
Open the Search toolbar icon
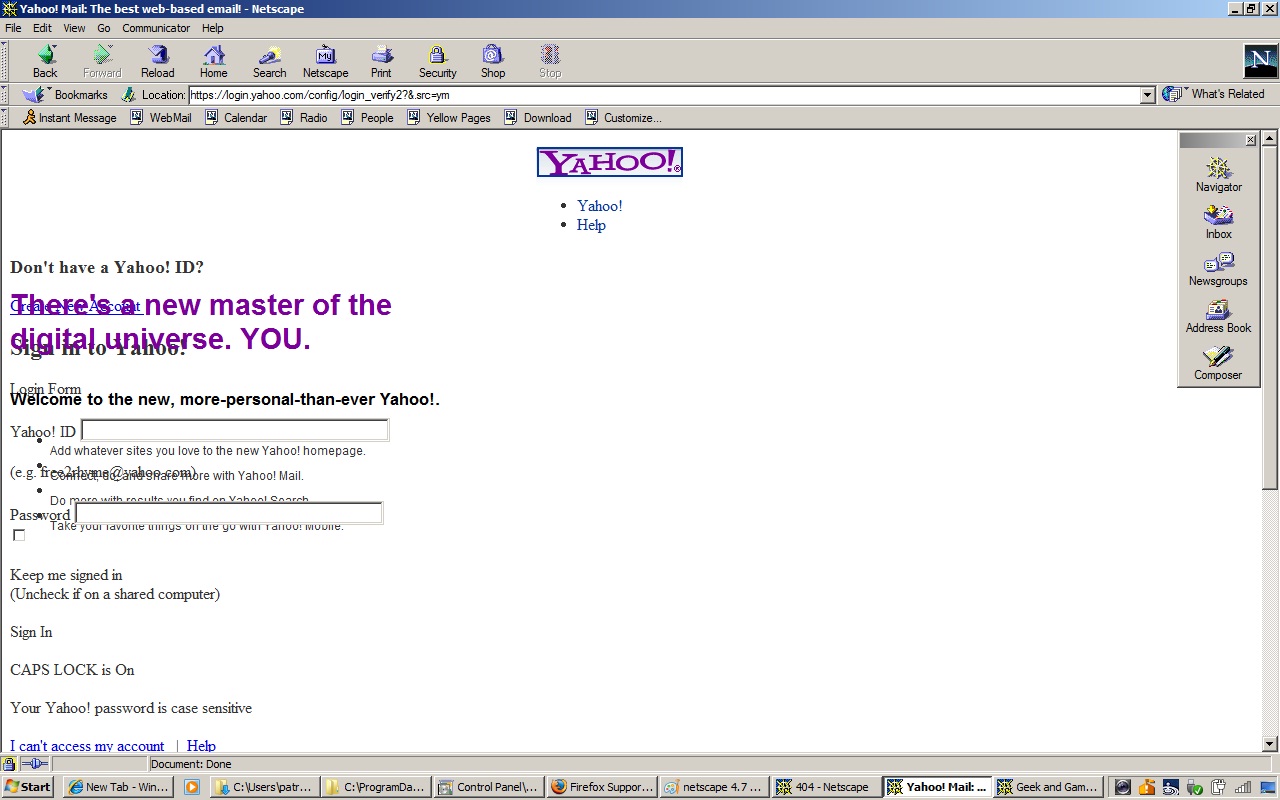point(270,61)
